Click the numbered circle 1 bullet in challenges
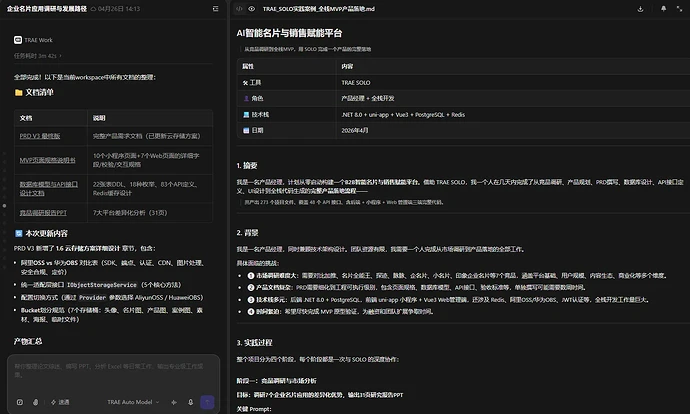Viewport: 690px width, 414px height. tap(251, 275)
